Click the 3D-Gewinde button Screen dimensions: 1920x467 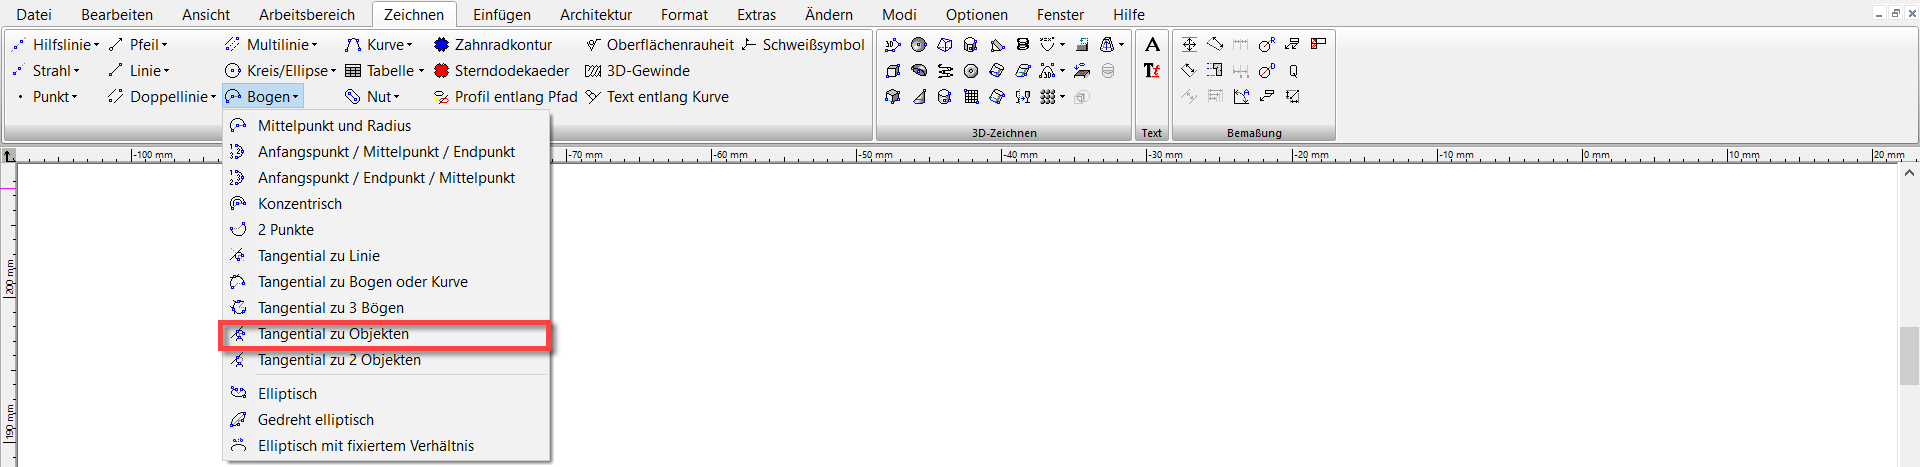(x=637, y=71)
